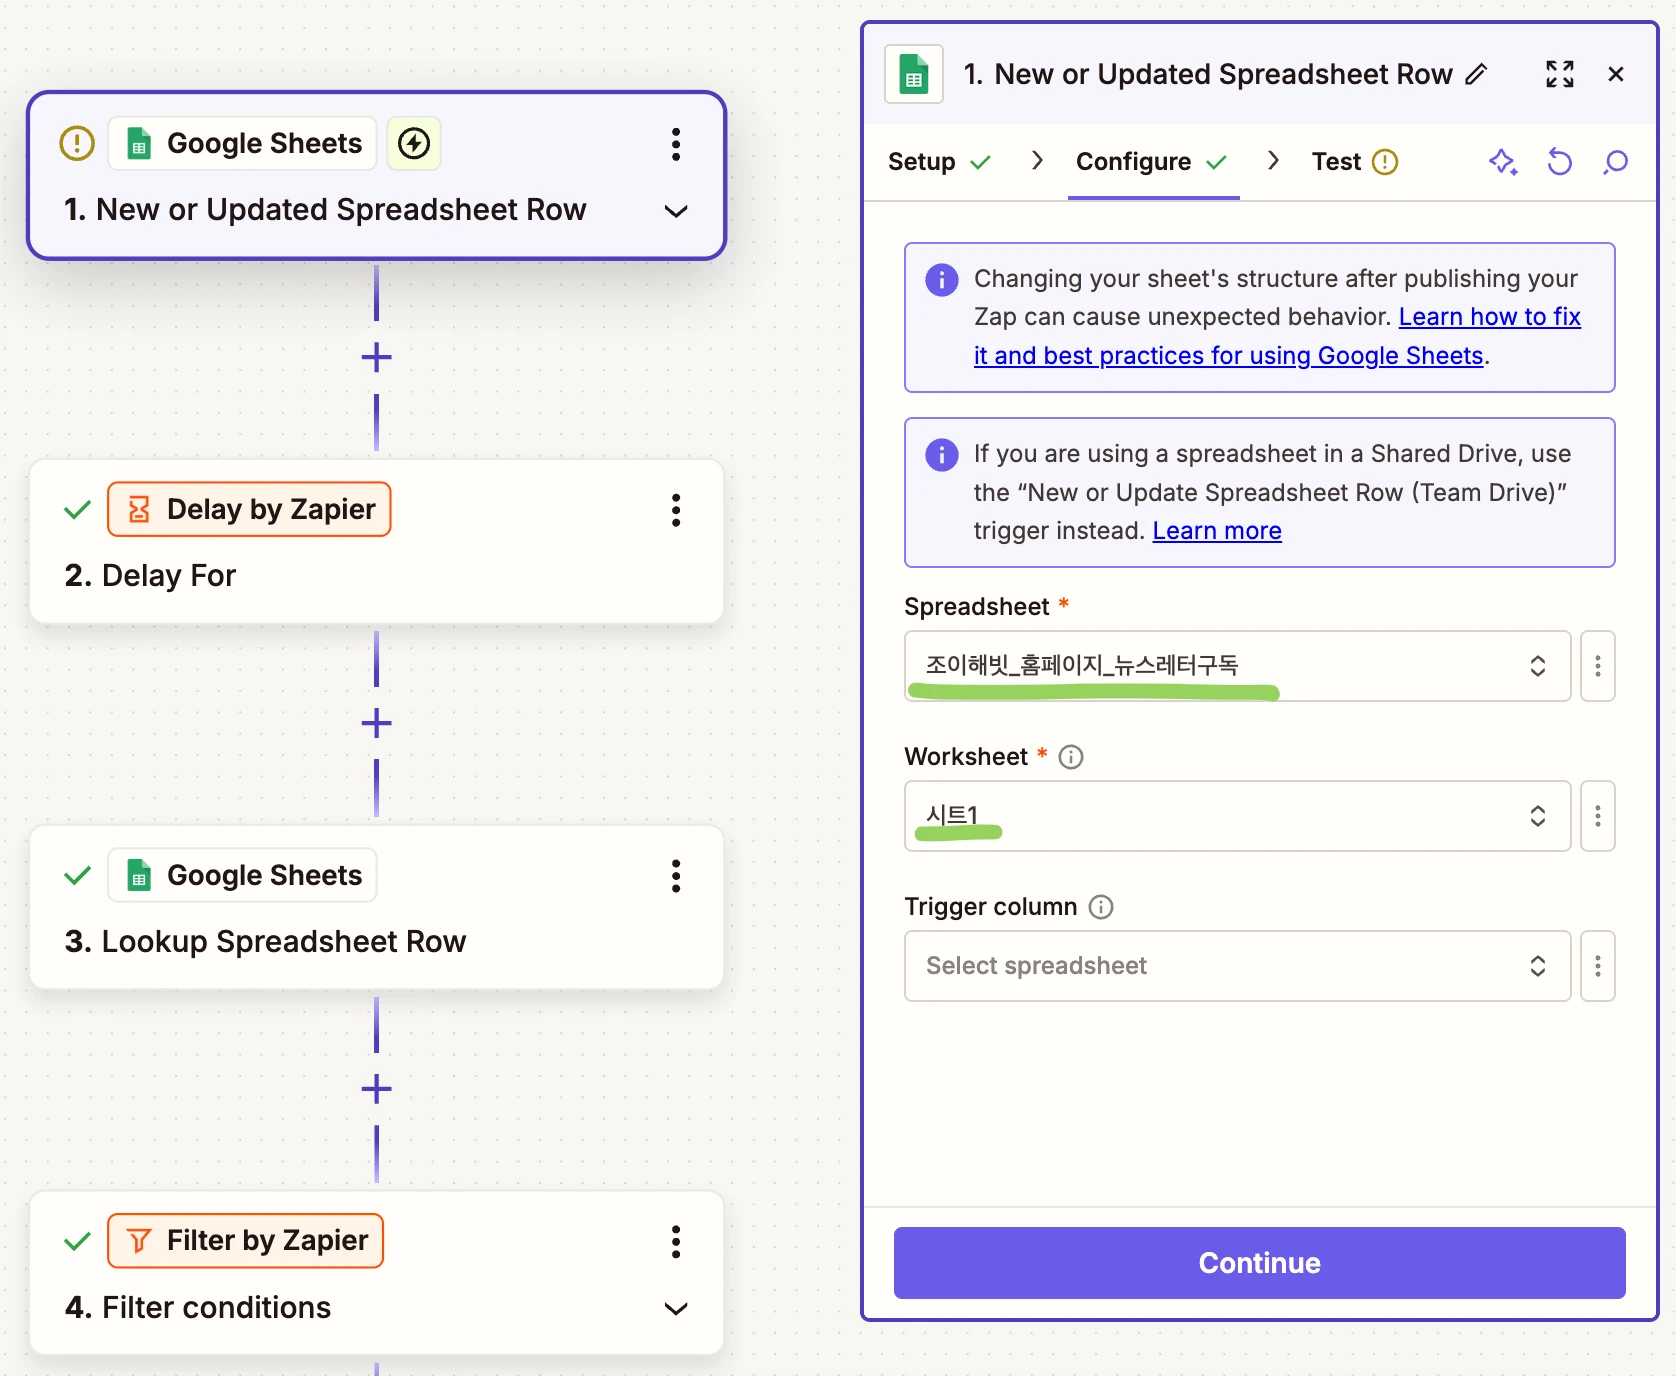This screenshot has height=1376, width=1676.
Task: Expand the editor panel to fullscreen
Action: tap(1559, 75)
